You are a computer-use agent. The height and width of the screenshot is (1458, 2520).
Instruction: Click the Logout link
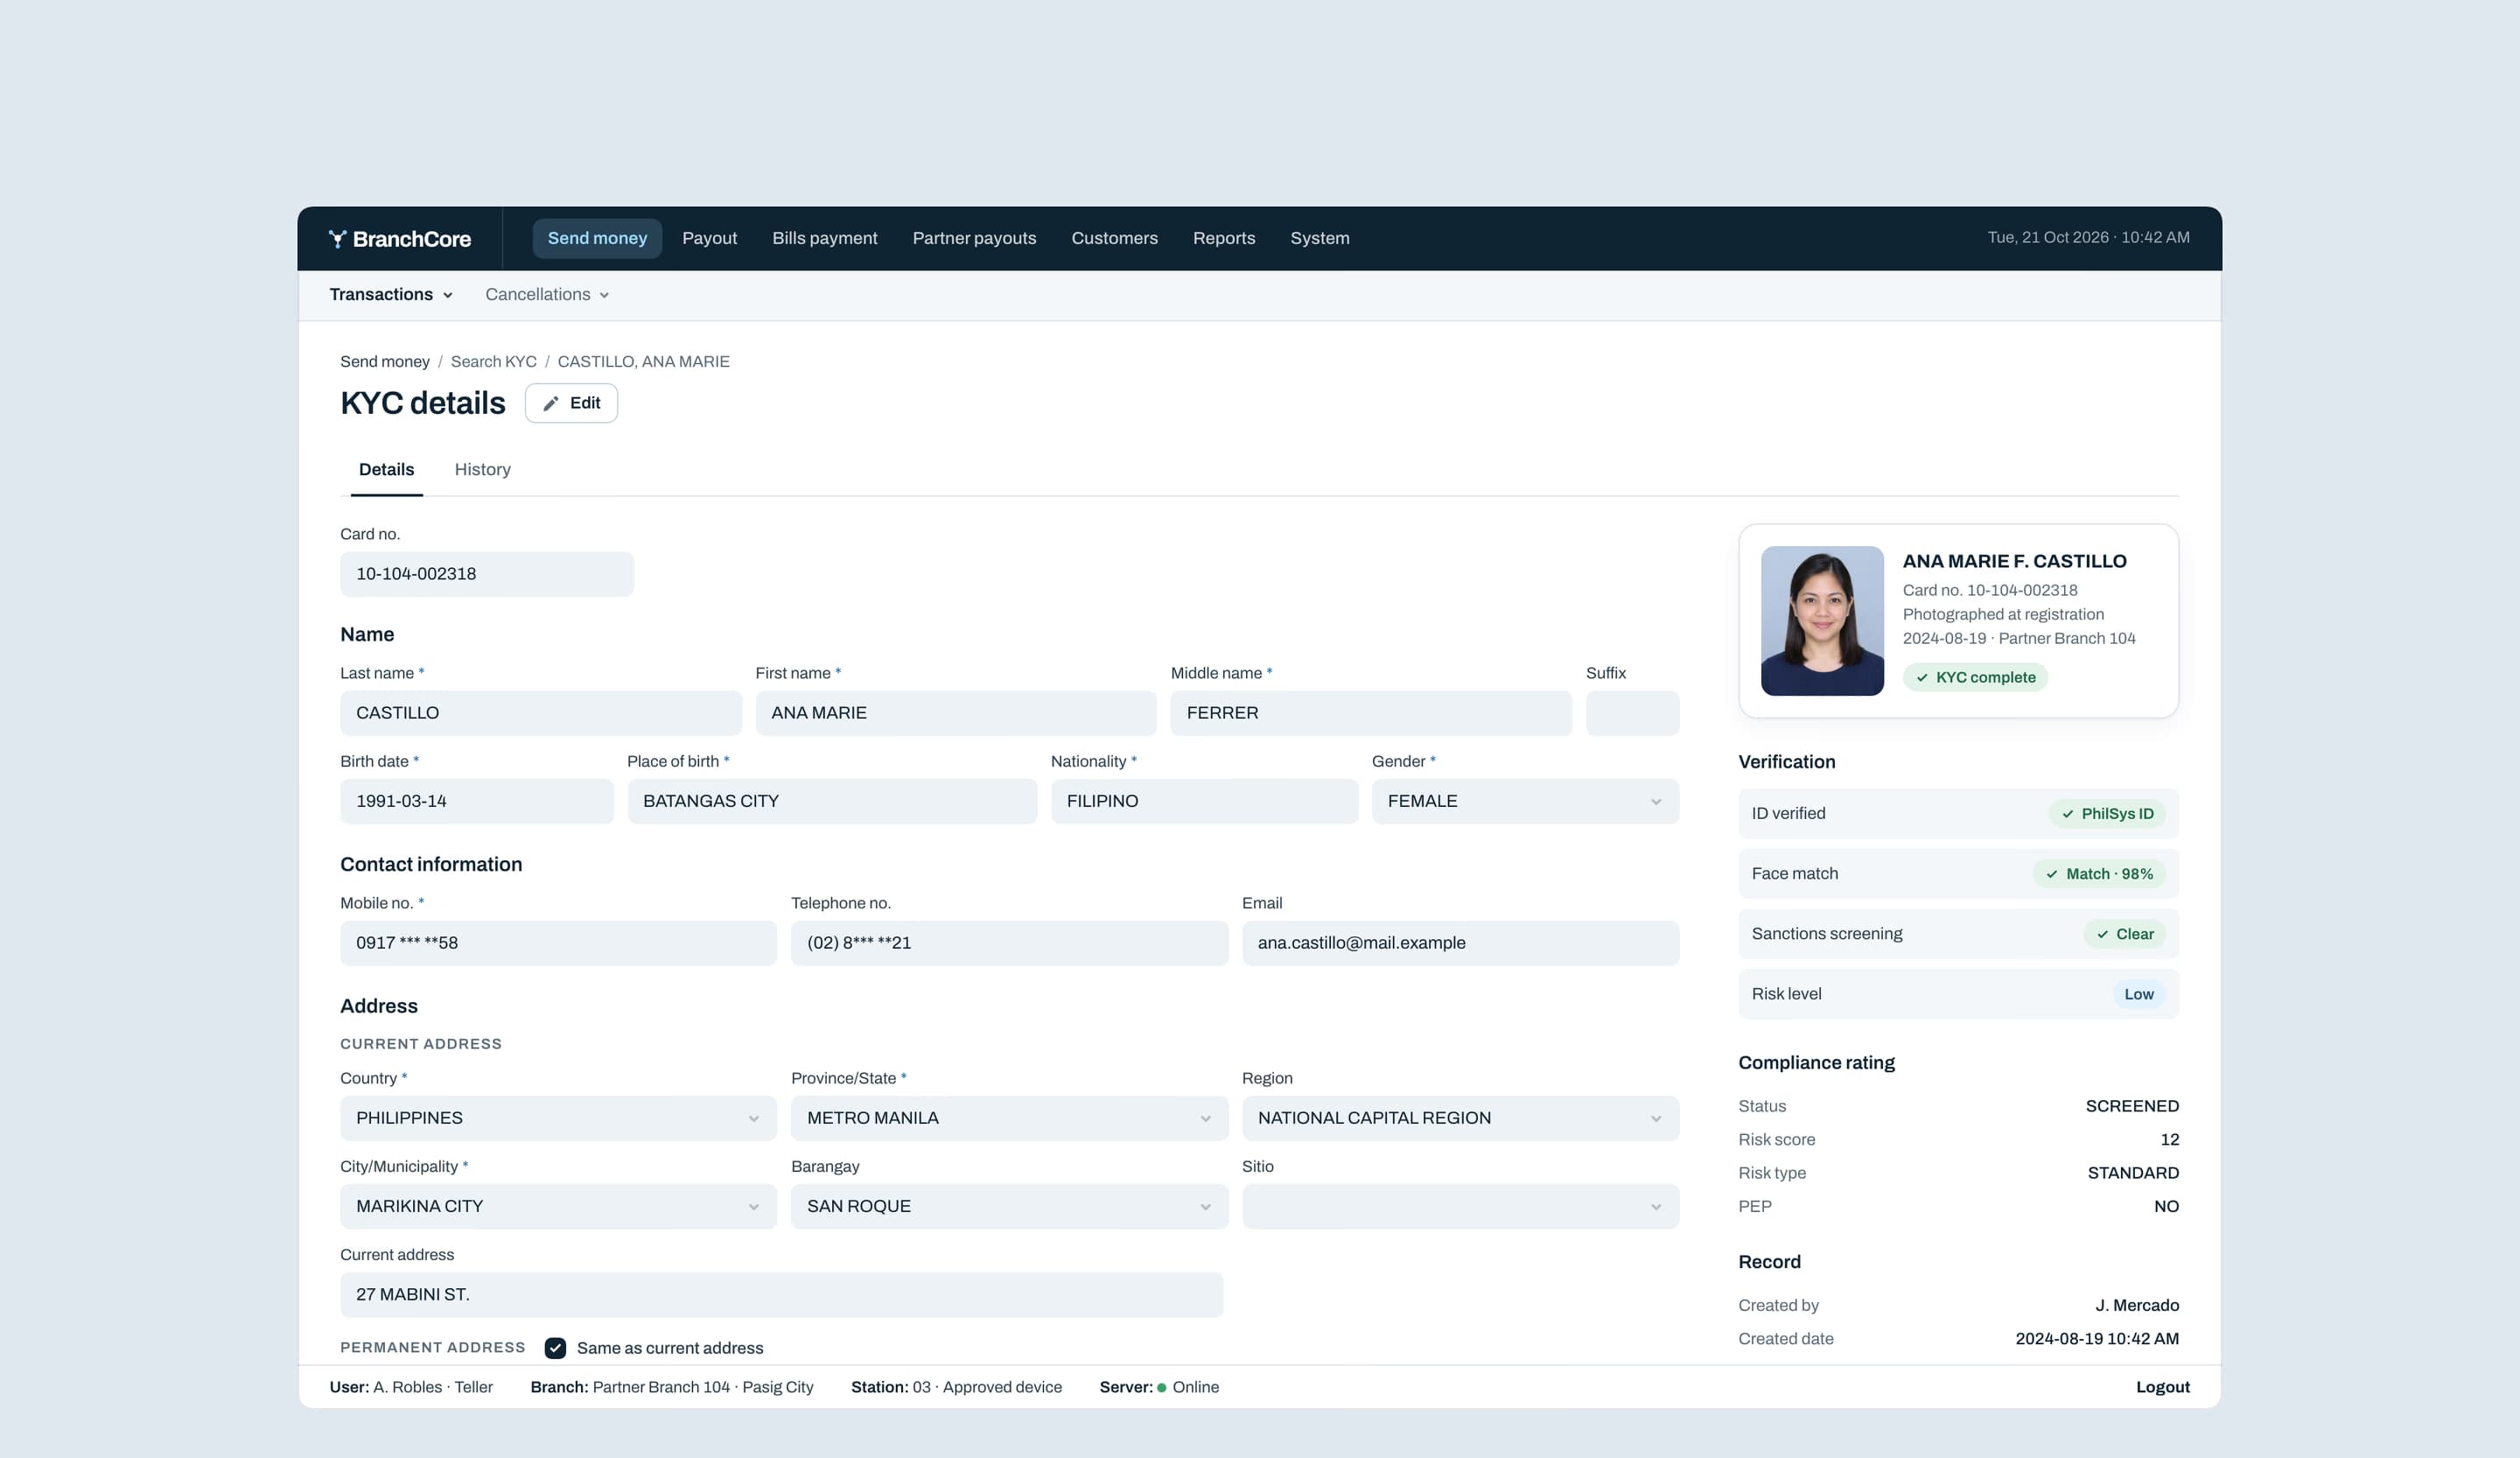pos(2162,1387)
